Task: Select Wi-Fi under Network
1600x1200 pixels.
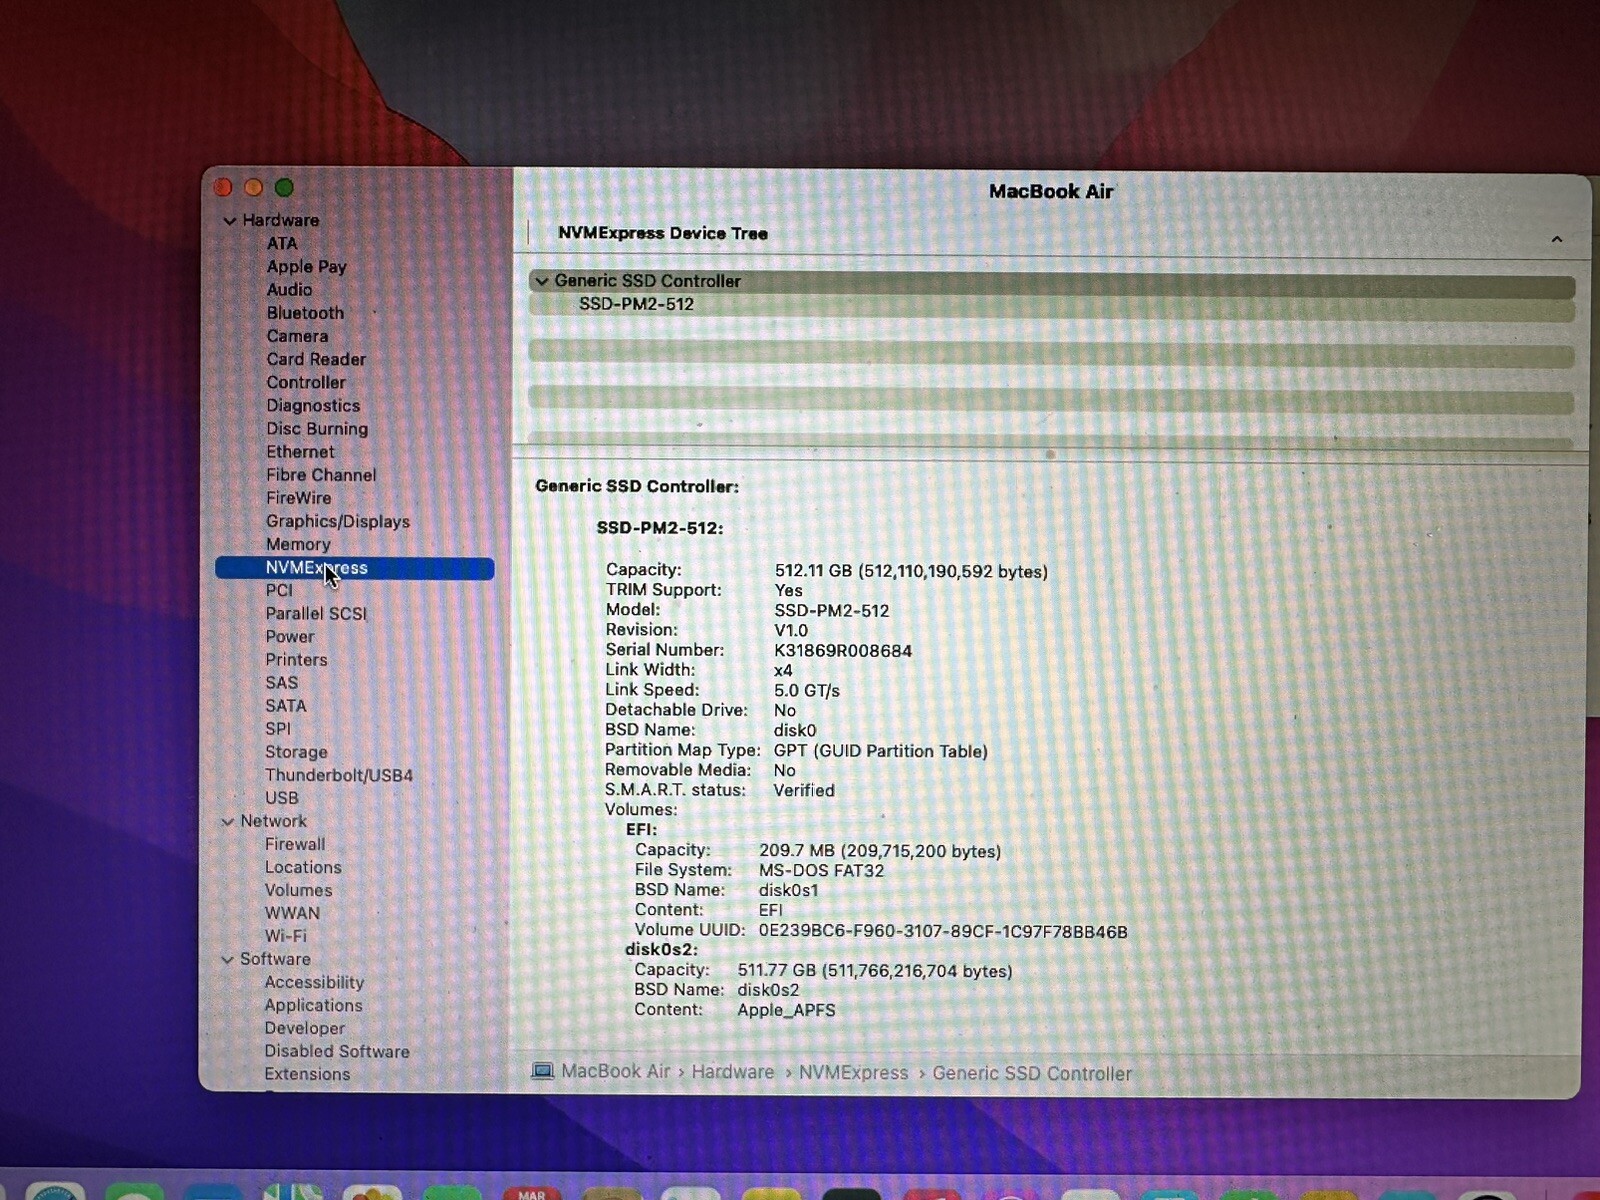Action: pyautogui.click(x=286, y=936)
